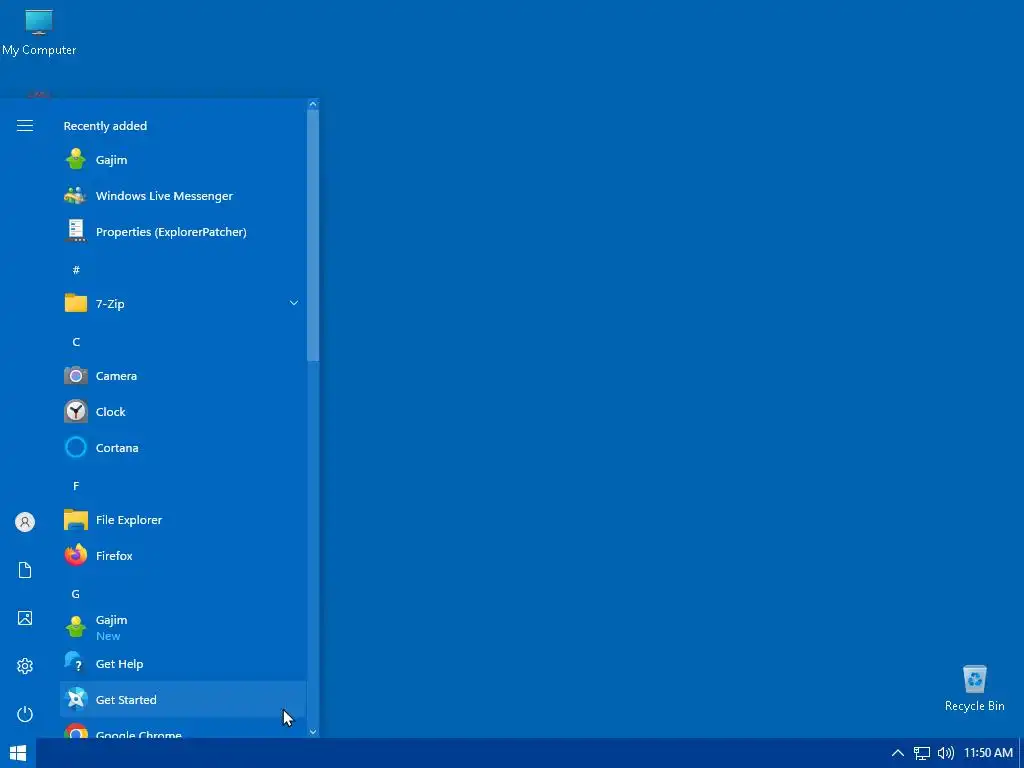The image size is (1024, 768).
Task: Open File Explorer from the app list
Action: coord(183,520)
